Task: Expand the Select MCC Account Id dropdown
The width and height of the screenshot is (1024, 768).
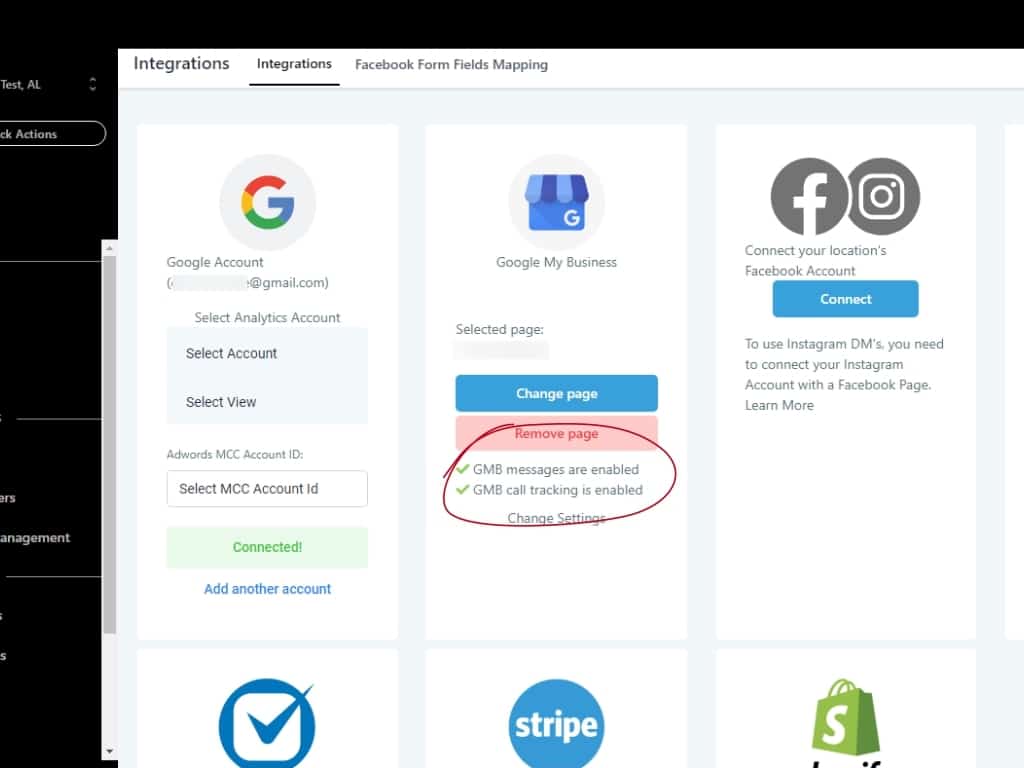Action: [x=267, y=489]
